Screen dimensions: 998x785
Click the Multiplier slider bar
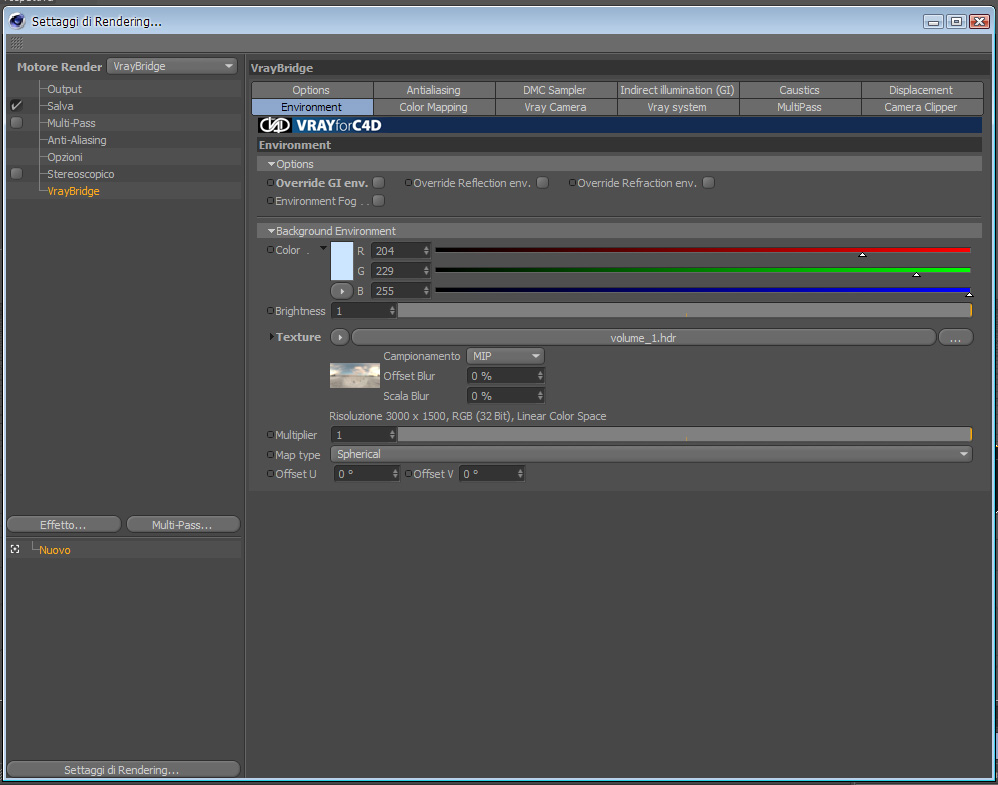(685, 434)
